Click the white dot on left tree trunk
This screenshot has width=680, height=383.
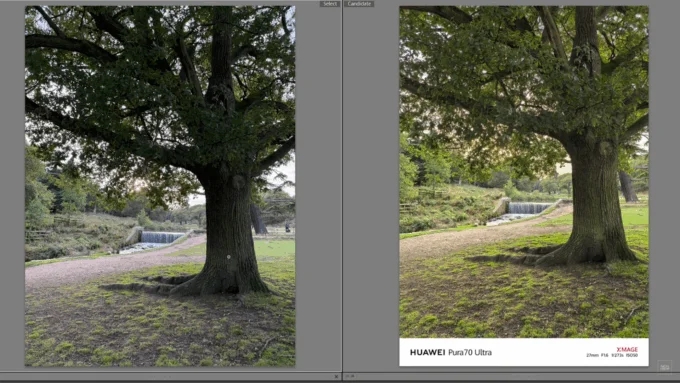click(x=229, y=257)
